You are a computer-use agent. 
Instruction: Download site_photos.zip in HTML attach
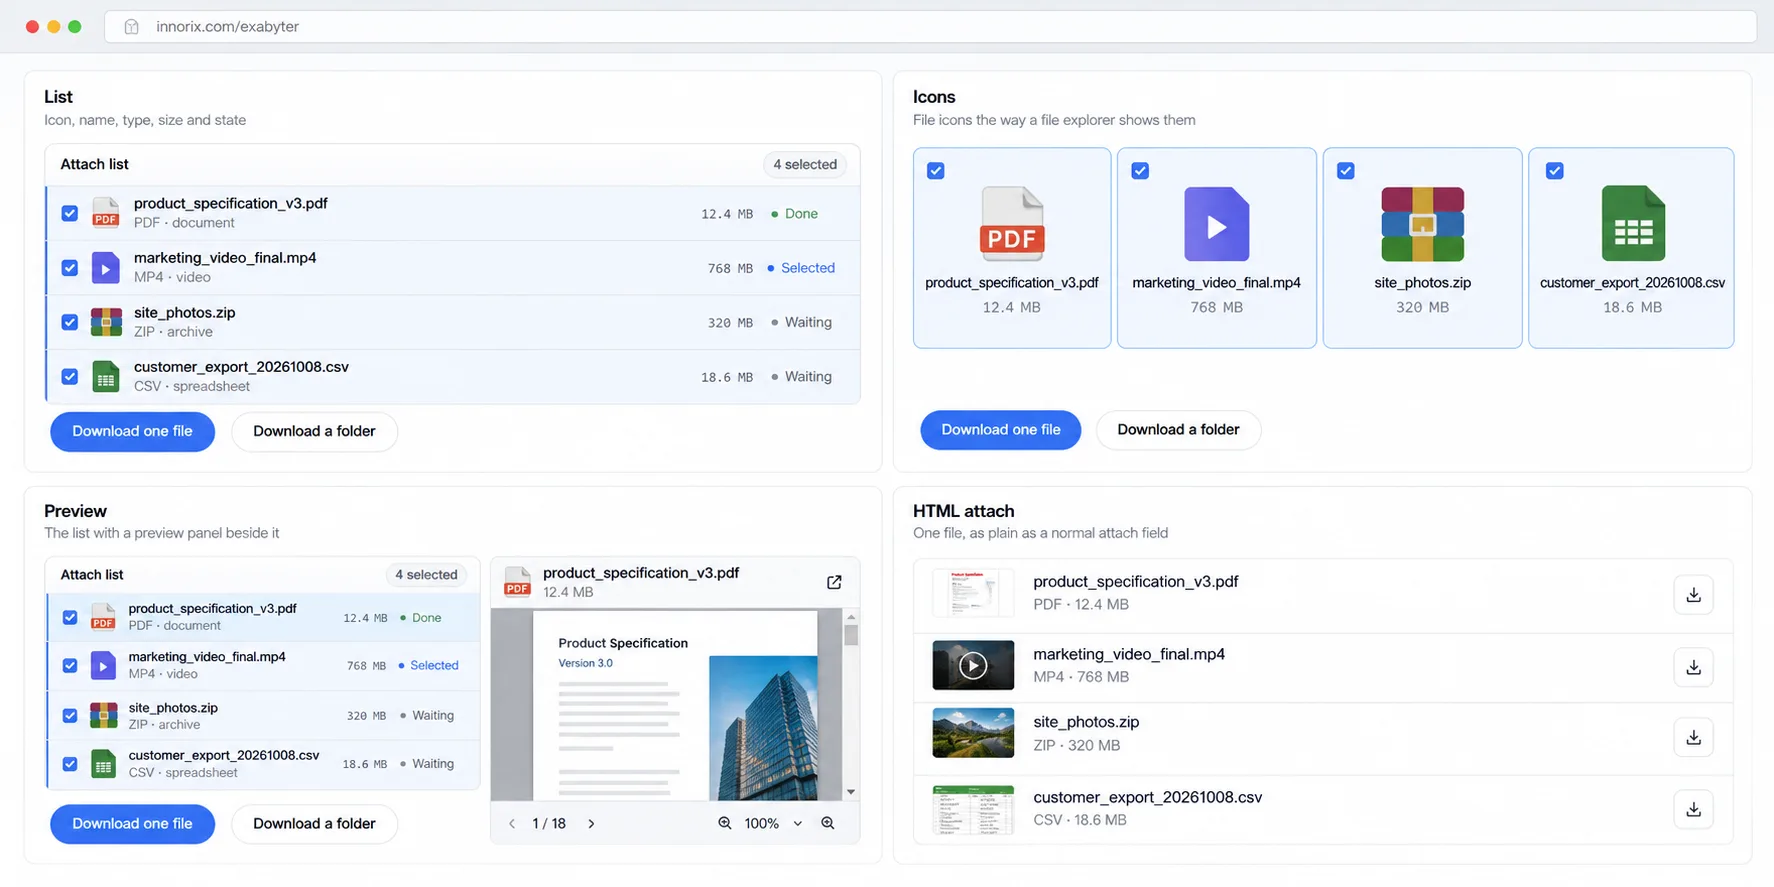(1693, 737)
